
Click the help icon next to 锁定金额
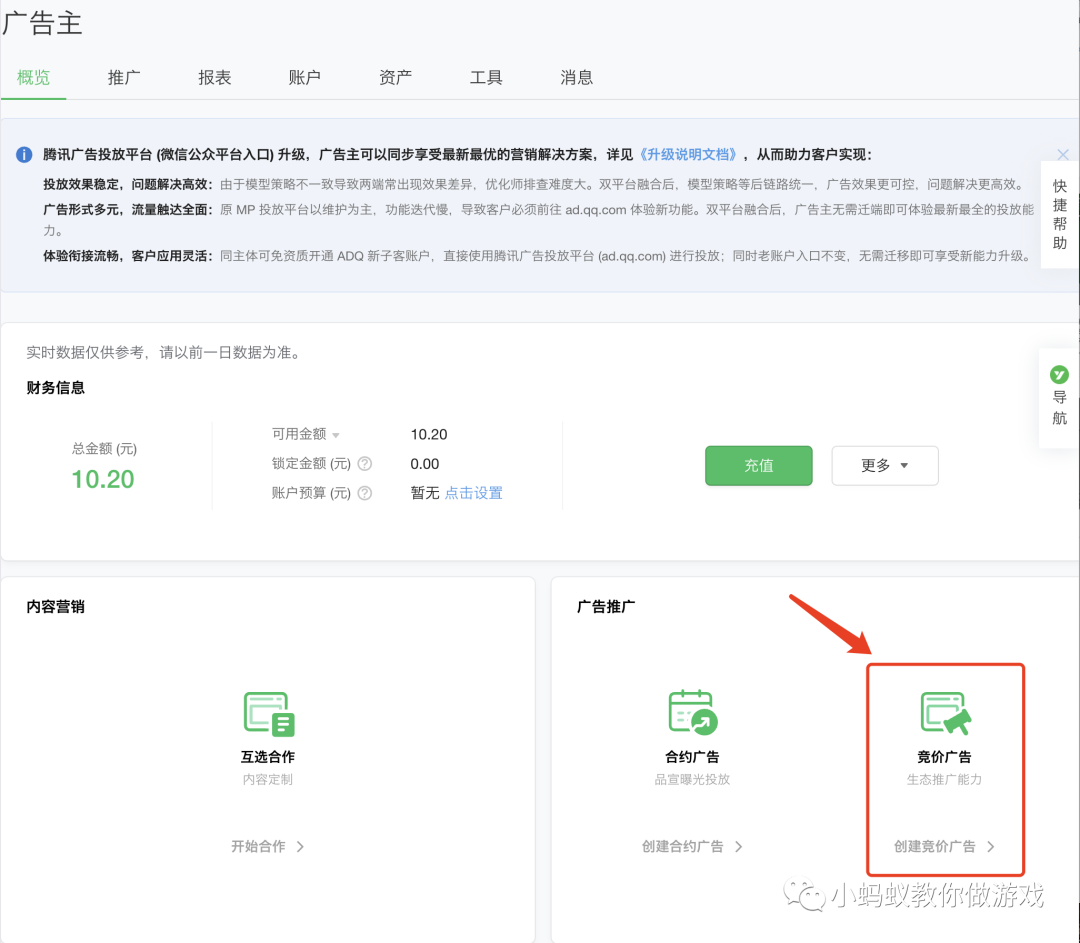pyautogui.click(x=365, y=464)
